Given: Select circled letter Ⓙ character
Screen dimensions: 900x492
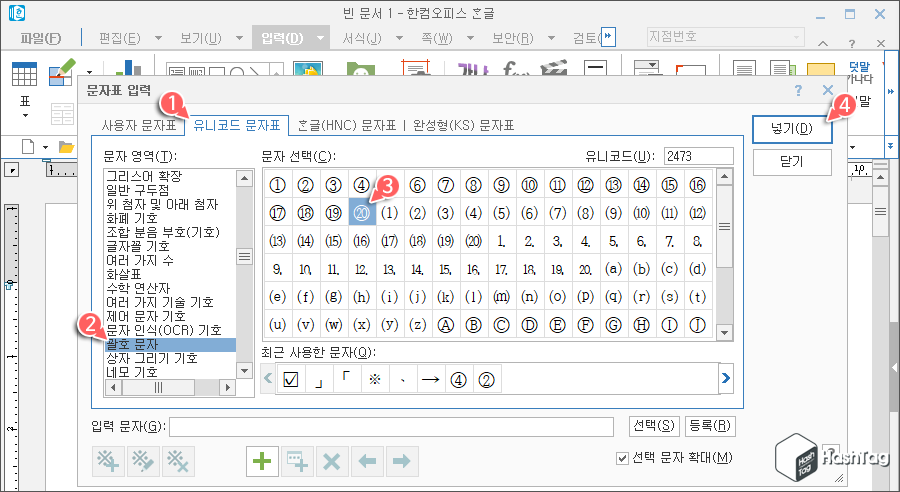Looking at the screenshot, I should coord(697,325).
